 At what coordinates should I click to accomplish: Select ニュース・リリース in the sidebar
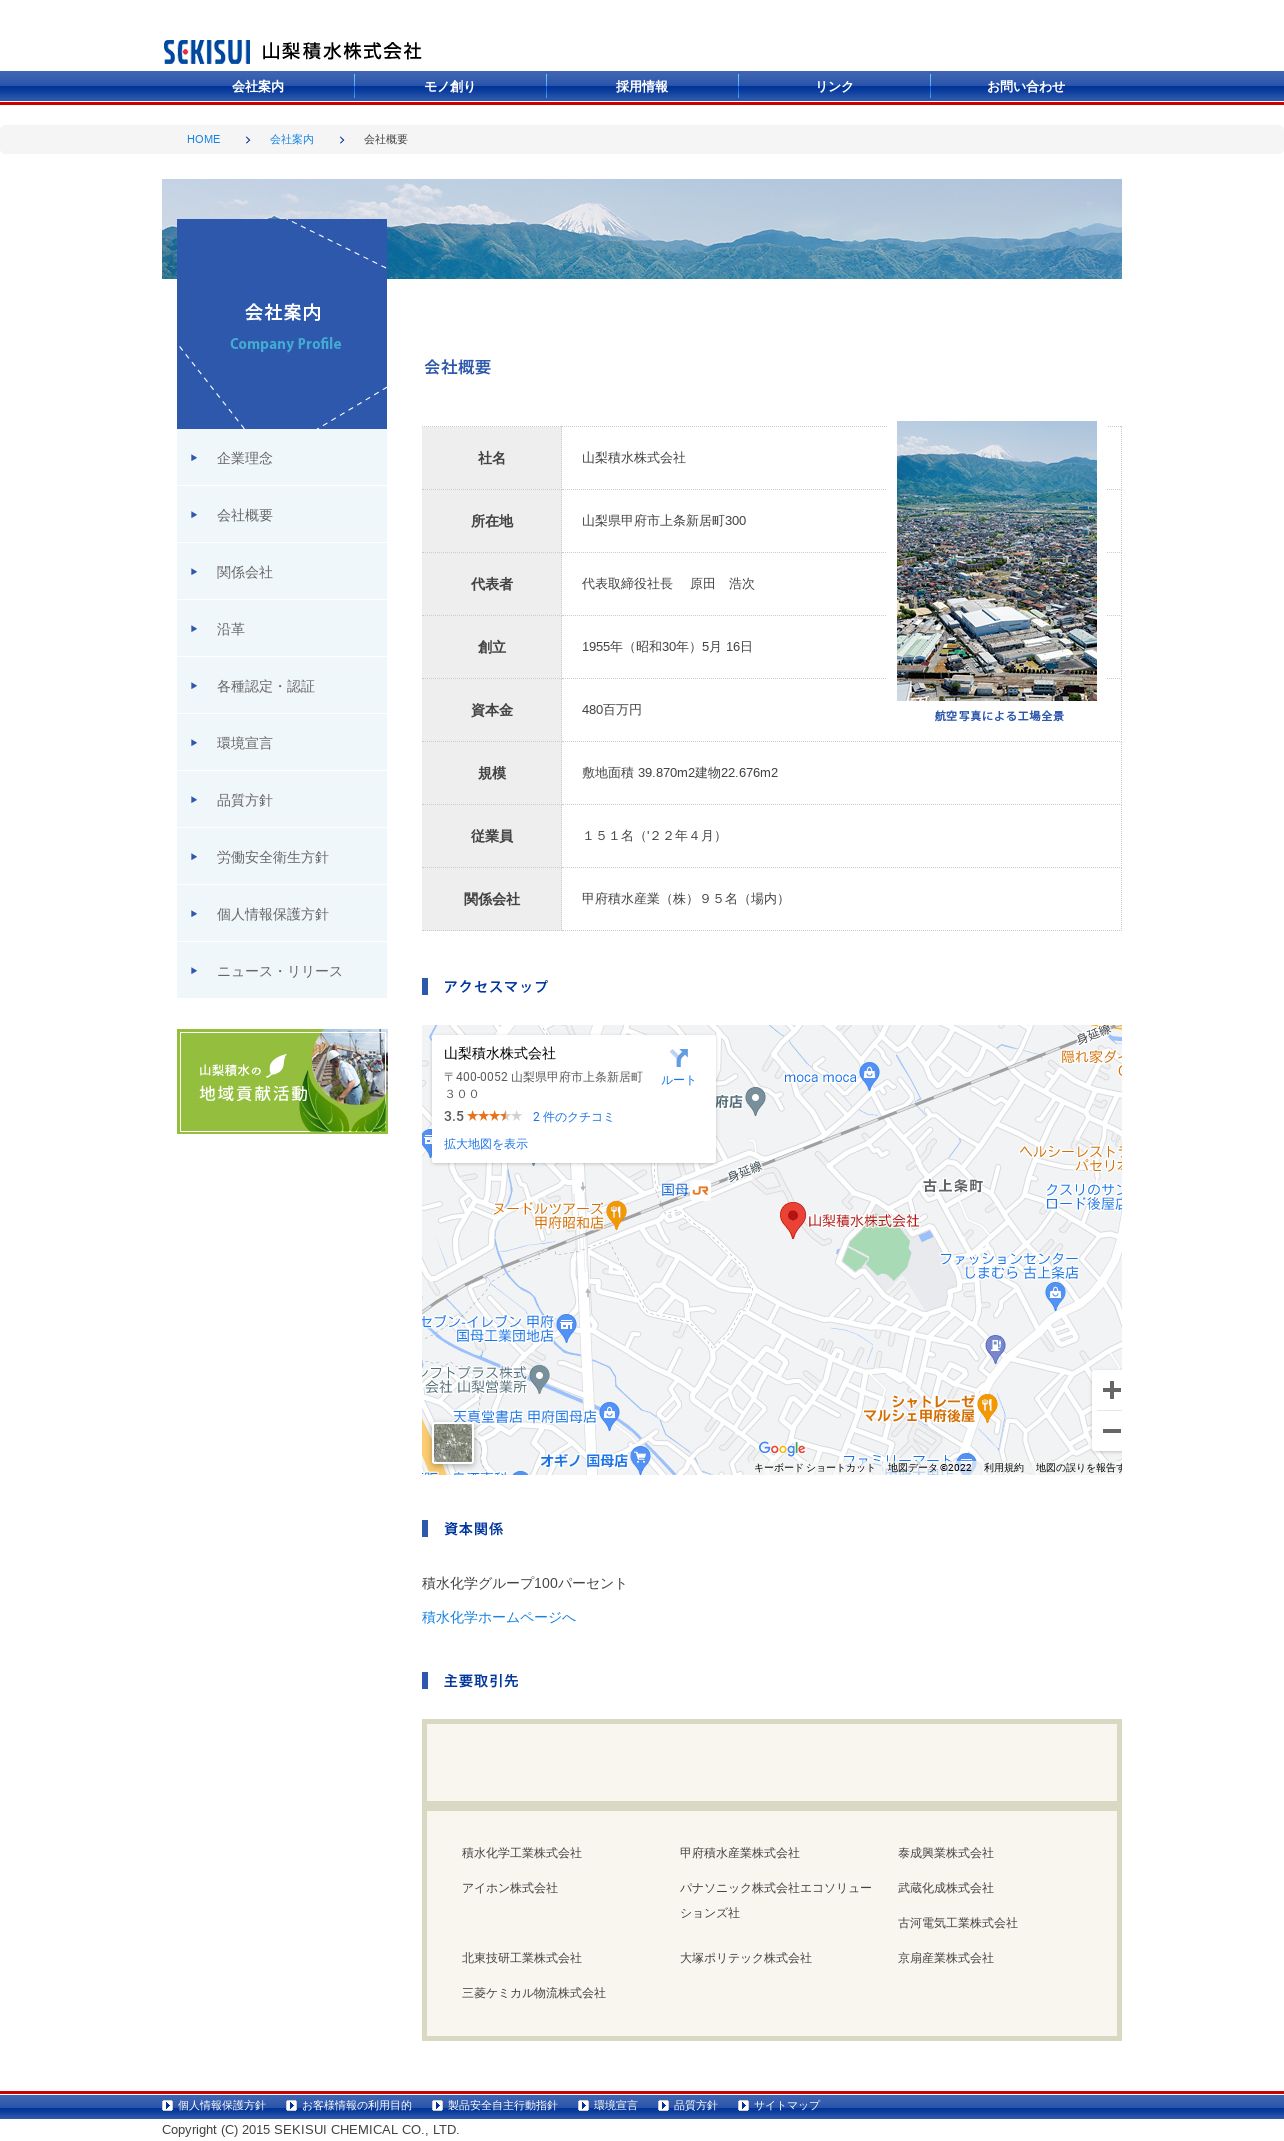coord(282,971)
